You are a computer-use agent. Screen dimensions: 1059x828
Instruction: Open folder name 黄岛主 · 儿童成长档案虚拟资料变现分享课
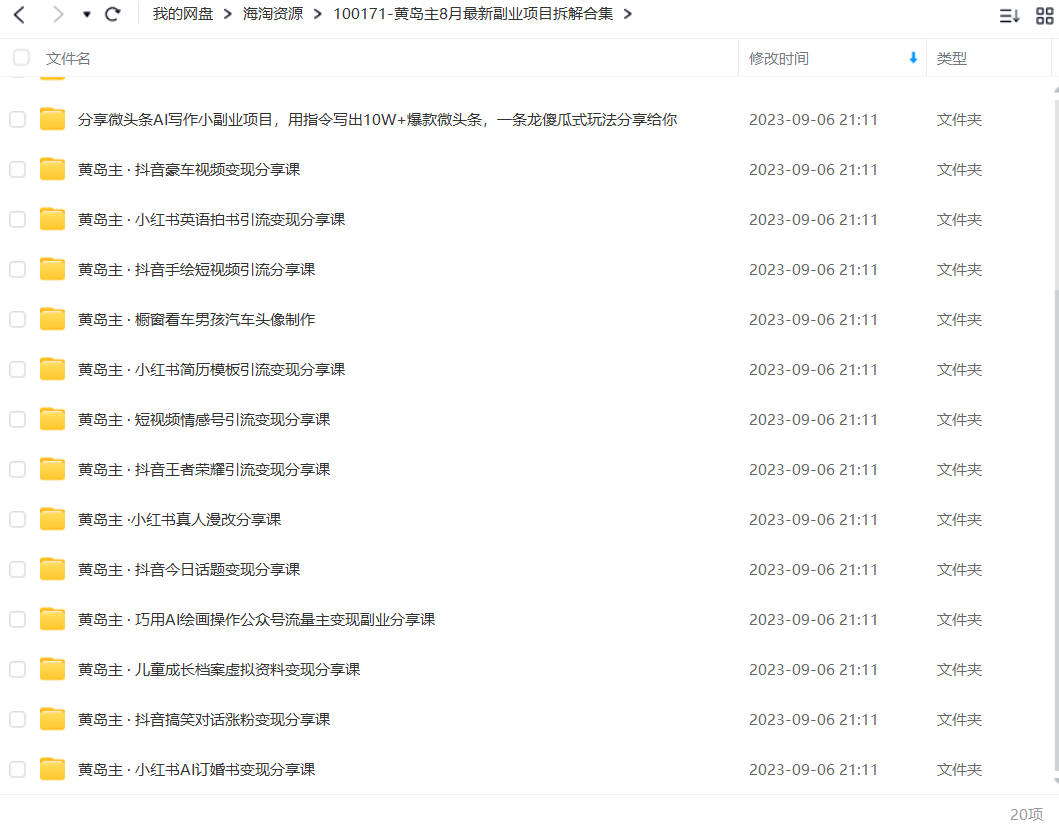(x=219, y=669)
